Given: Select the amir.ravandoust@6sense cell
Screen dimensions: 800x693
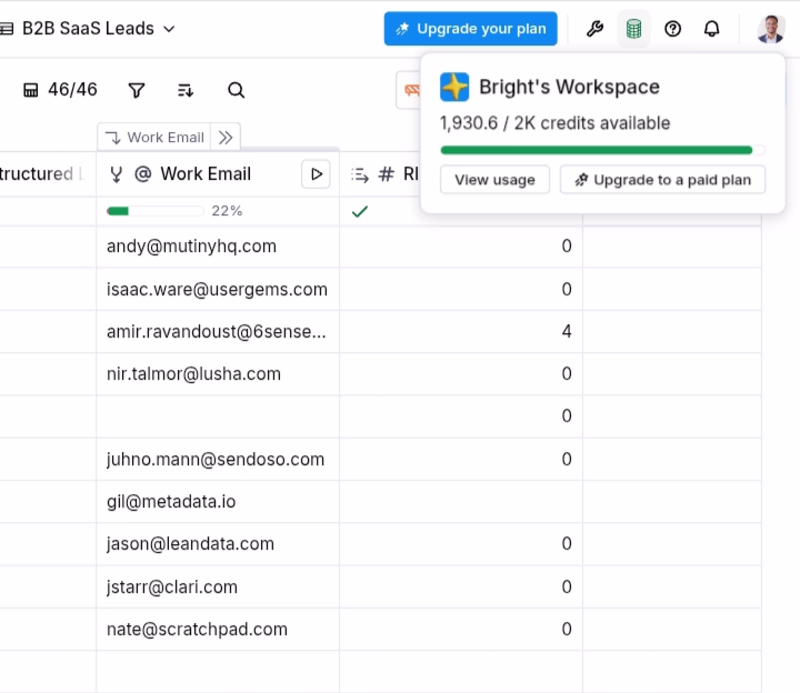Looking at the screenshot, I should (x=218, y=332).
